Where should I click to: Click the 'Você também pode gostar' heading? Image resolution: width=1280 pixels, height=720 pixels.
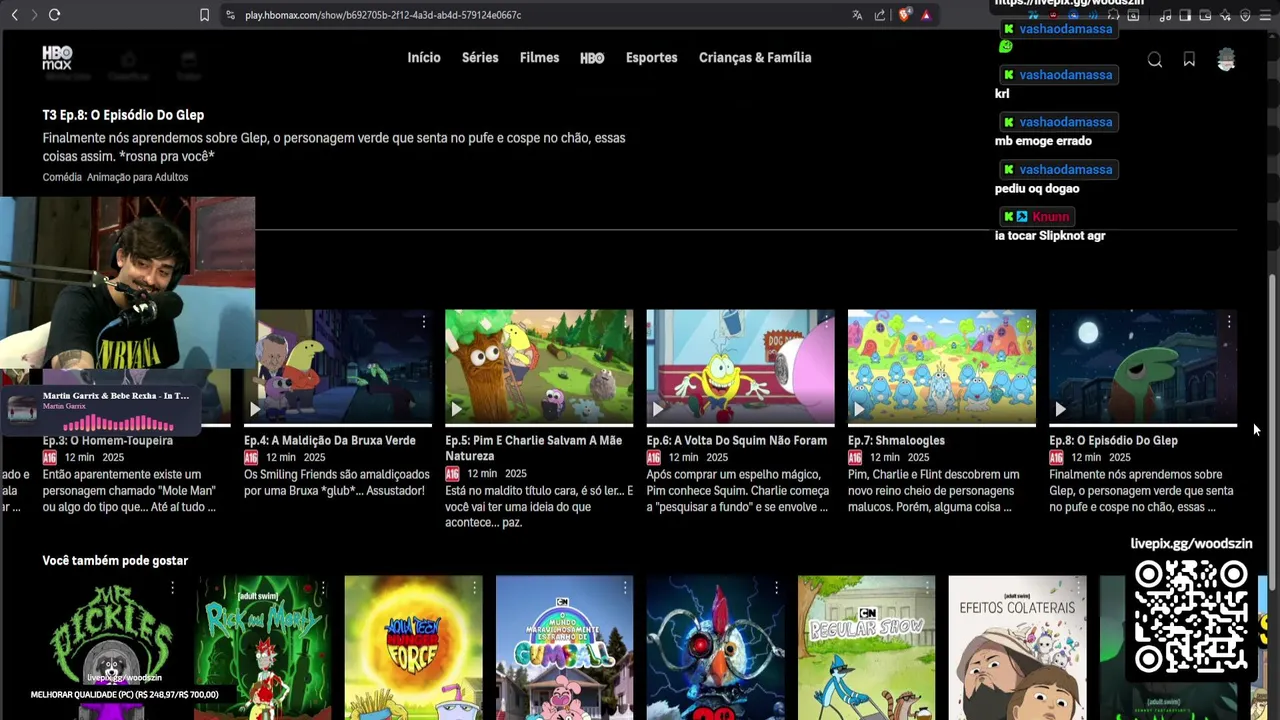(115, 560)
